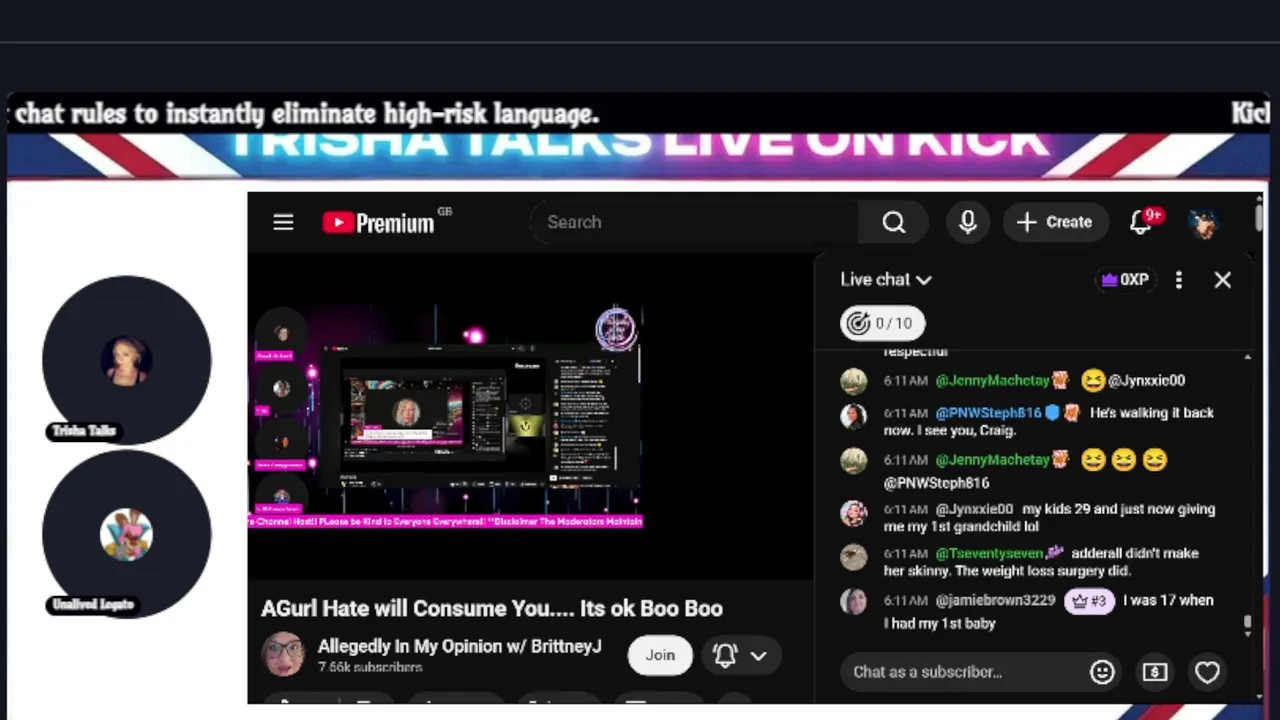Click the Trisha Talks Live on Kick banner
Viewport: 1280px width, 720px height.
click(638, 155)
